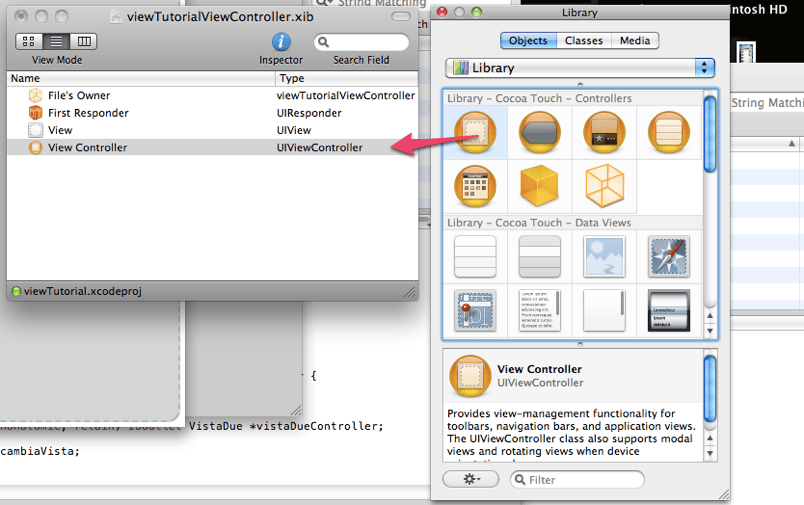Switch to column view mode
The width and height of the screenshot is (804, 505).
click(84, 41)
